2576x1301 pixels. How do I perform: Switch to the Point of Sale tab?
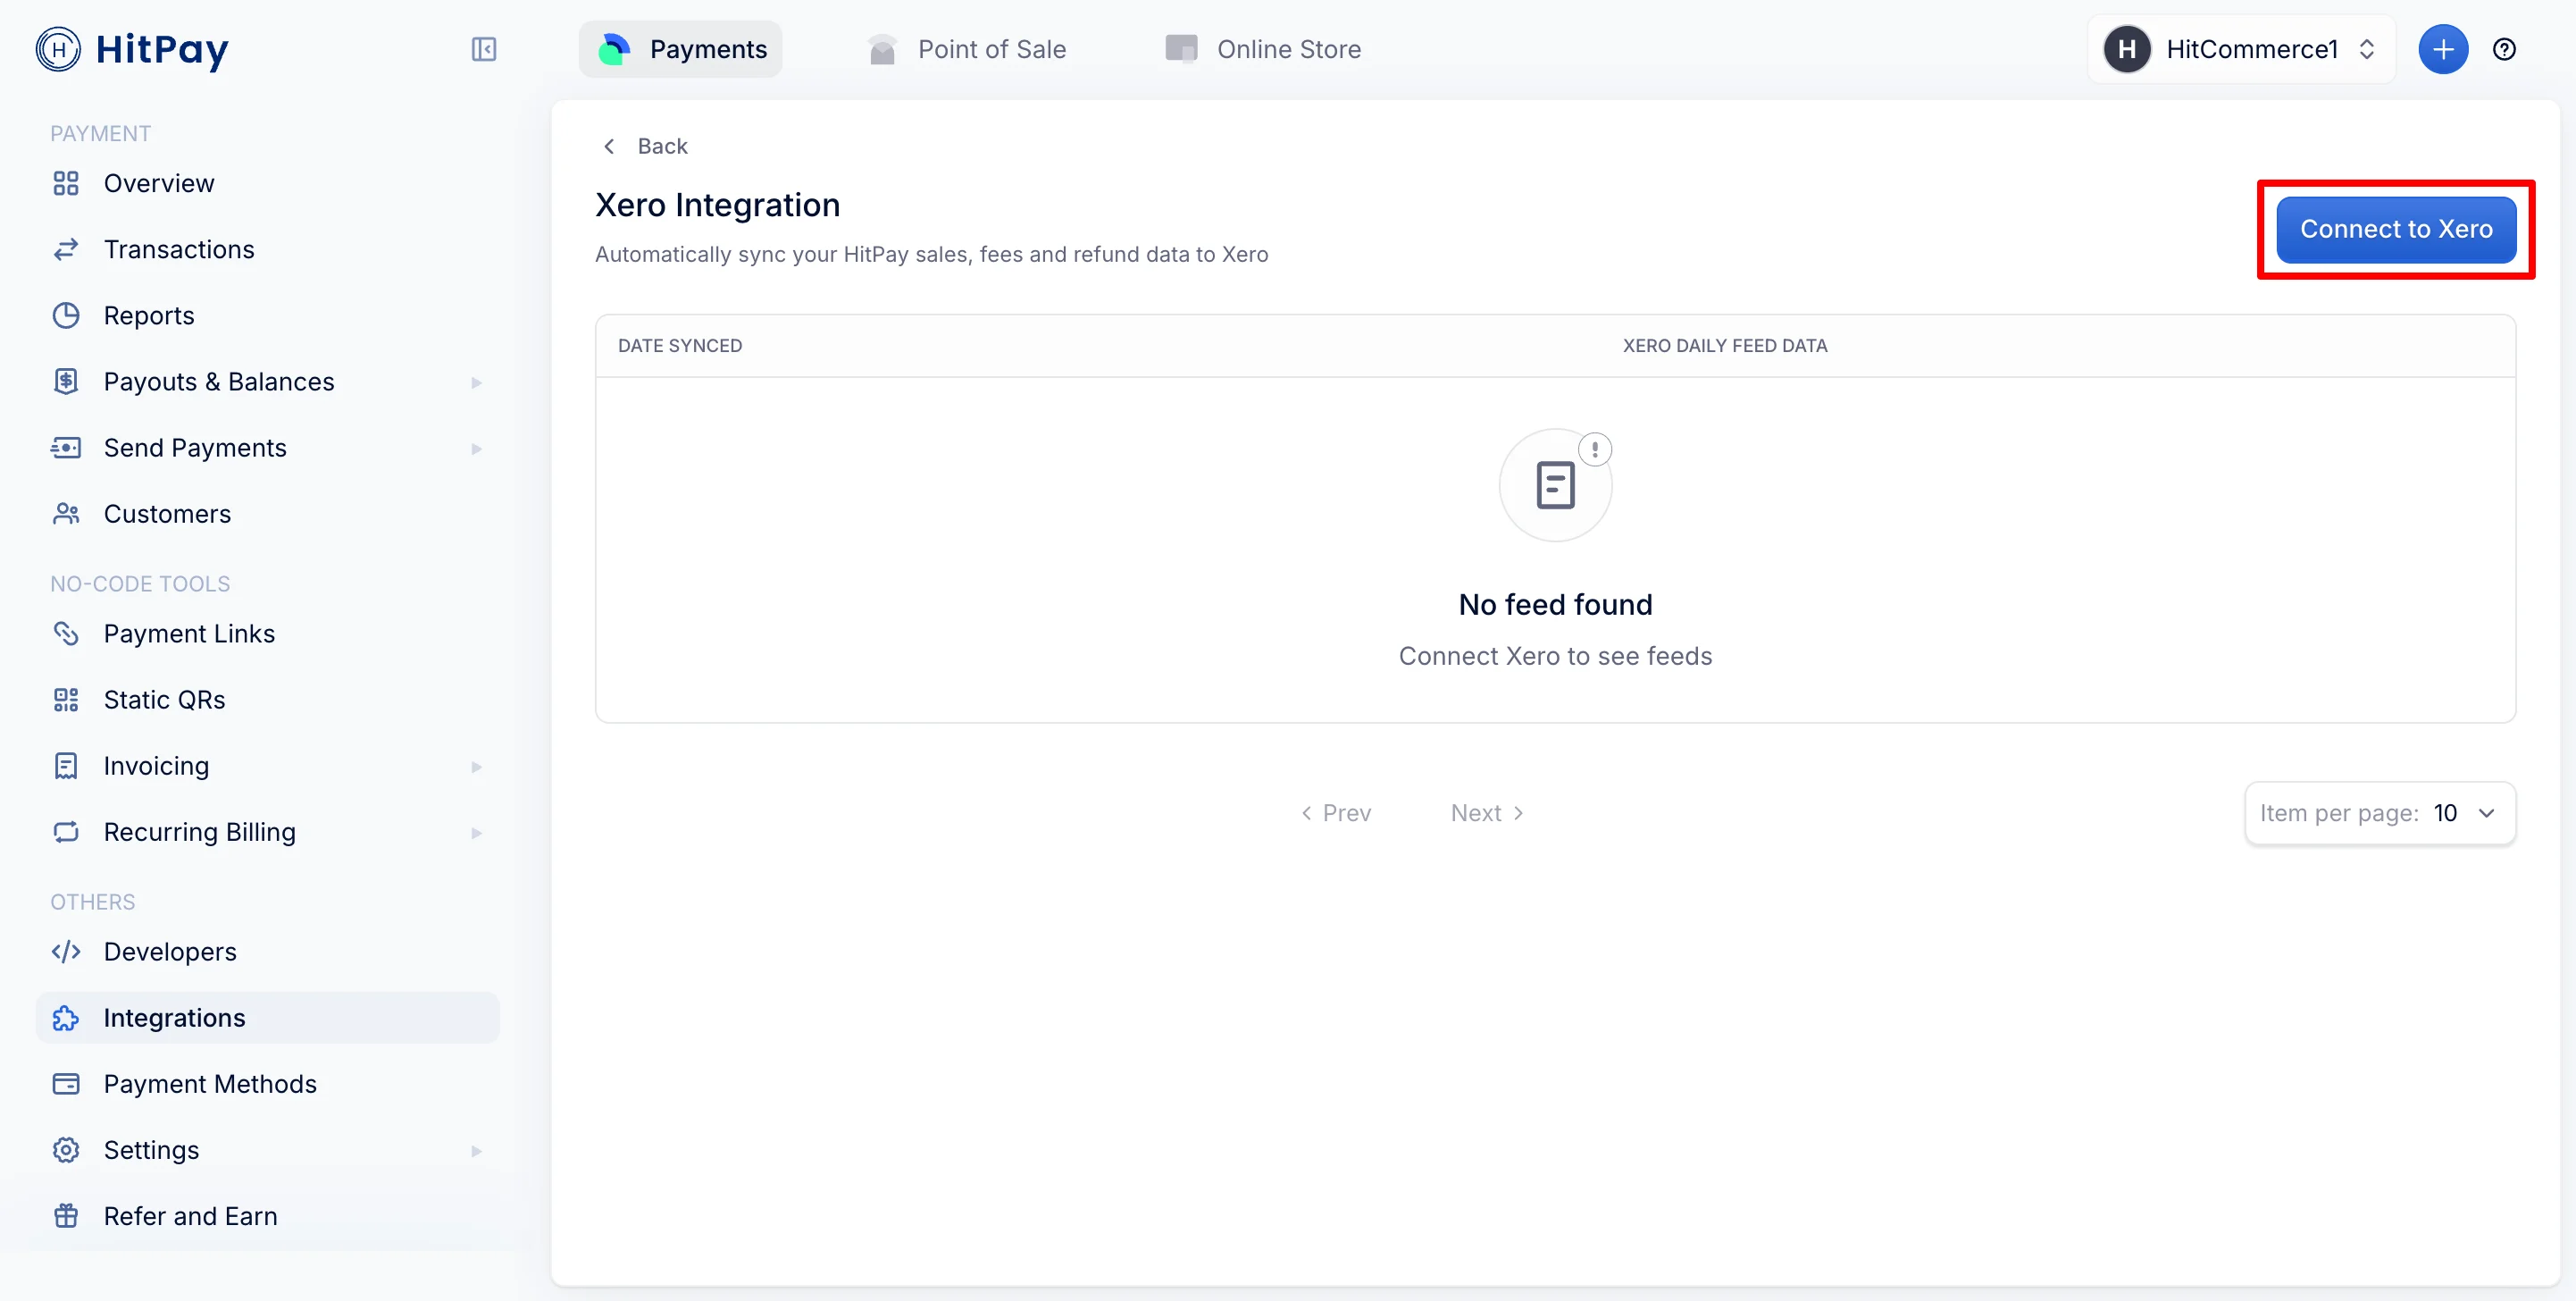[966, 49]
